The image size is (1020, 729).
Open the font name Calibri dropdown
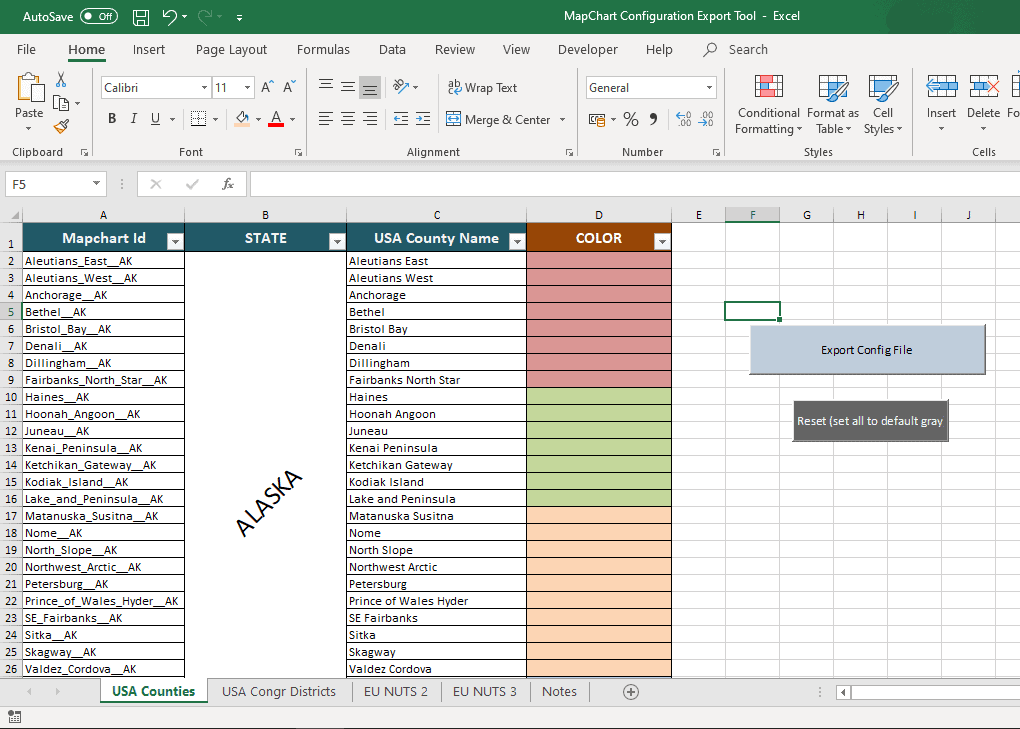click(204, 87)
